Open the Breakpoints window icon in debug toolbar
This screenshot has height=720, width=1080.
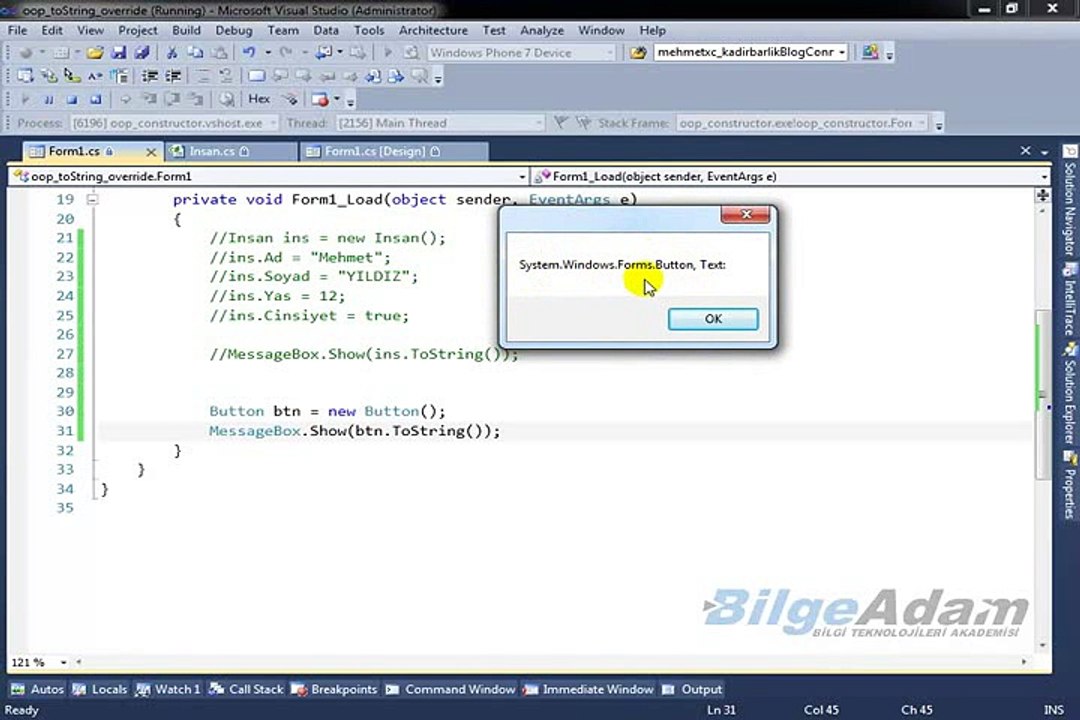point(320,99)
